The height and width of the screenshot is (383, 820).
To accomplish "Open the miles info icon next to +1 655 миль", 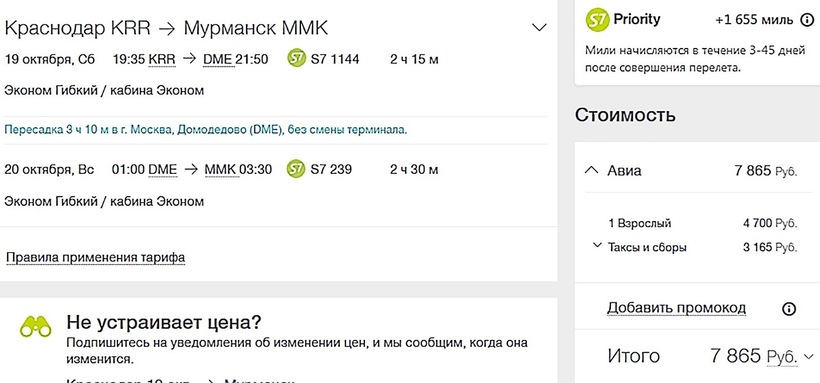I will (807, 20).
